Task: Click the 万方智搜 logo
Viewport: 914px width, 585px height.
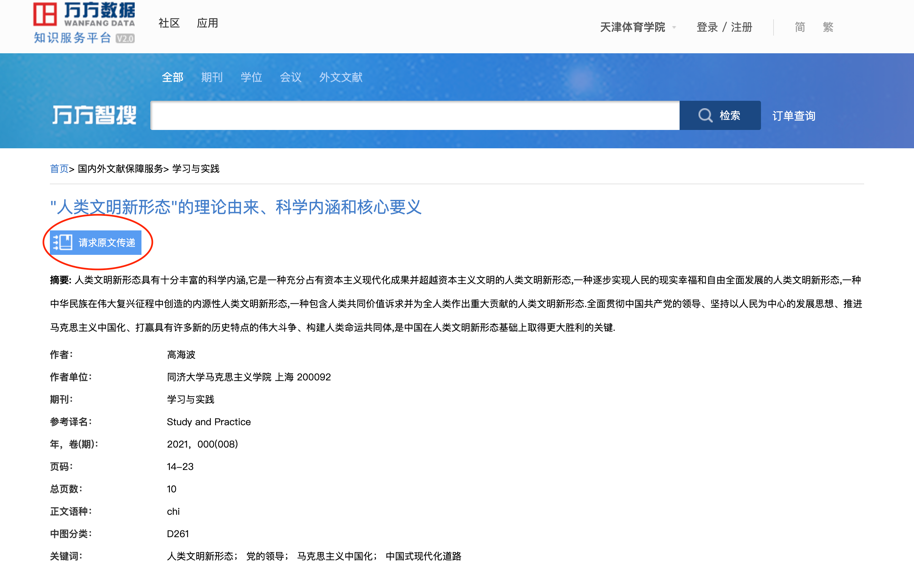Action: (x=94, y=115)
